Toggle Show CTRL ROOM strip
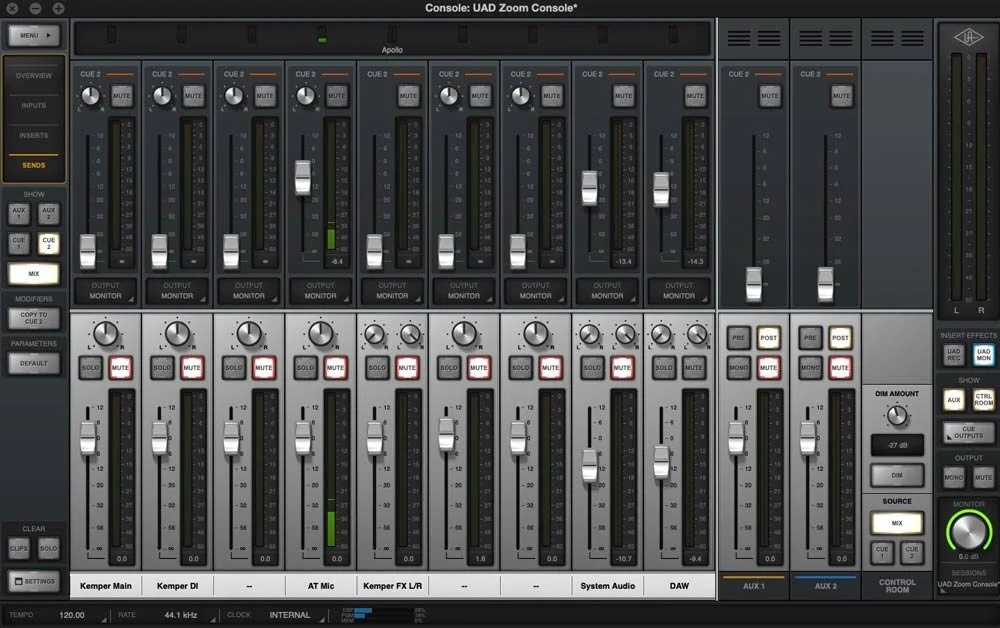Image resolution: width=1000 pixels, height=628 pixels. point(983,400)
